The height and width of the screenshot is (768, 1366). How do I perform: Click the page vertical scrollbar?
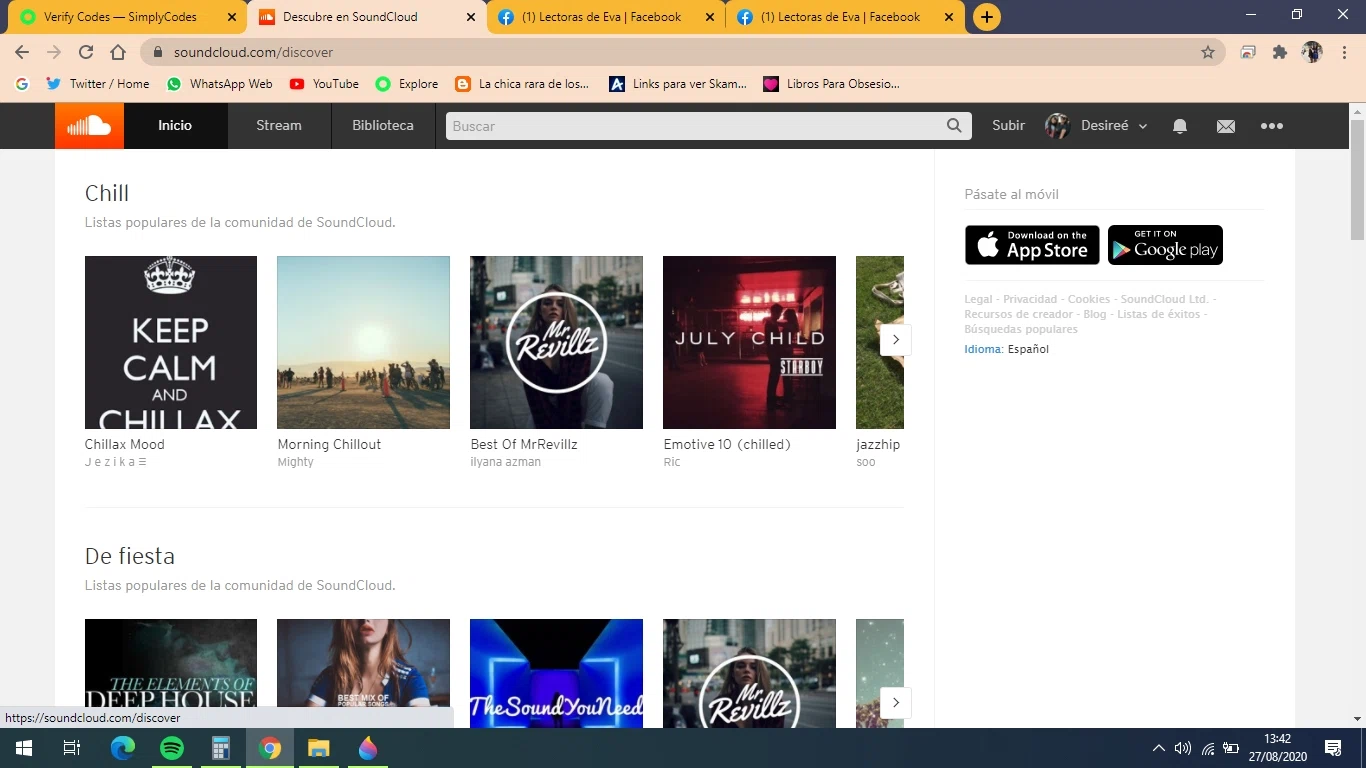click(1357, 180)
